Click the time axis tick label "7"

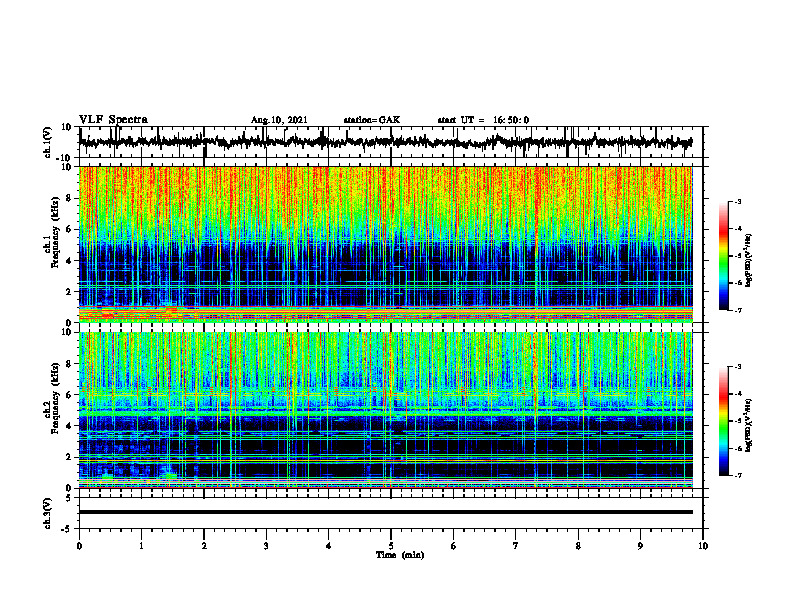click(516, 546)
